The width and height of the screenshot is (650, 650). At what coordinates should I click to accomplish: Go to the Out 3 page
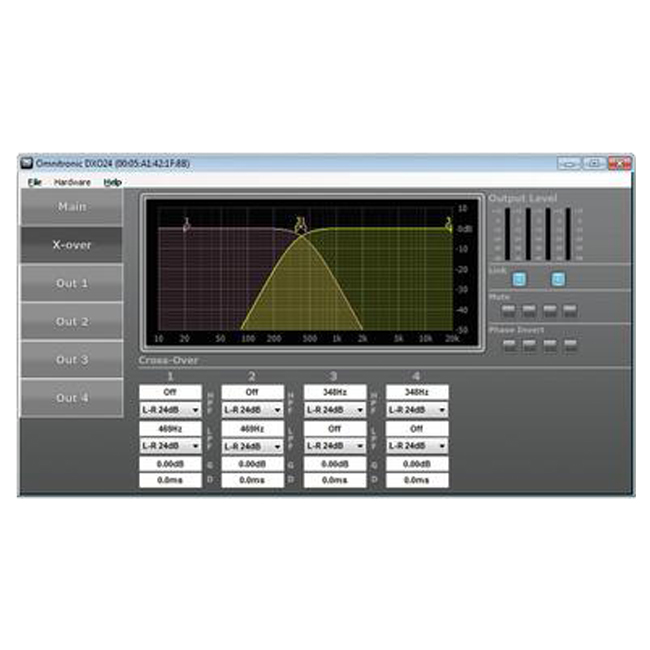point(72,359)
